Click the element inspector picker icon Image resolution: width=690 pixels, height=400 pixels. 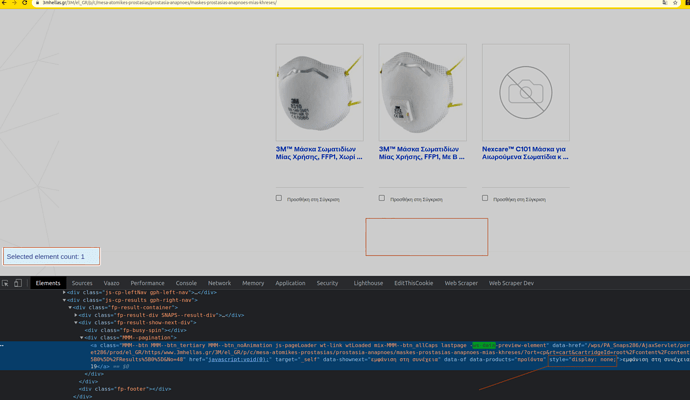(x=6, y=283)
